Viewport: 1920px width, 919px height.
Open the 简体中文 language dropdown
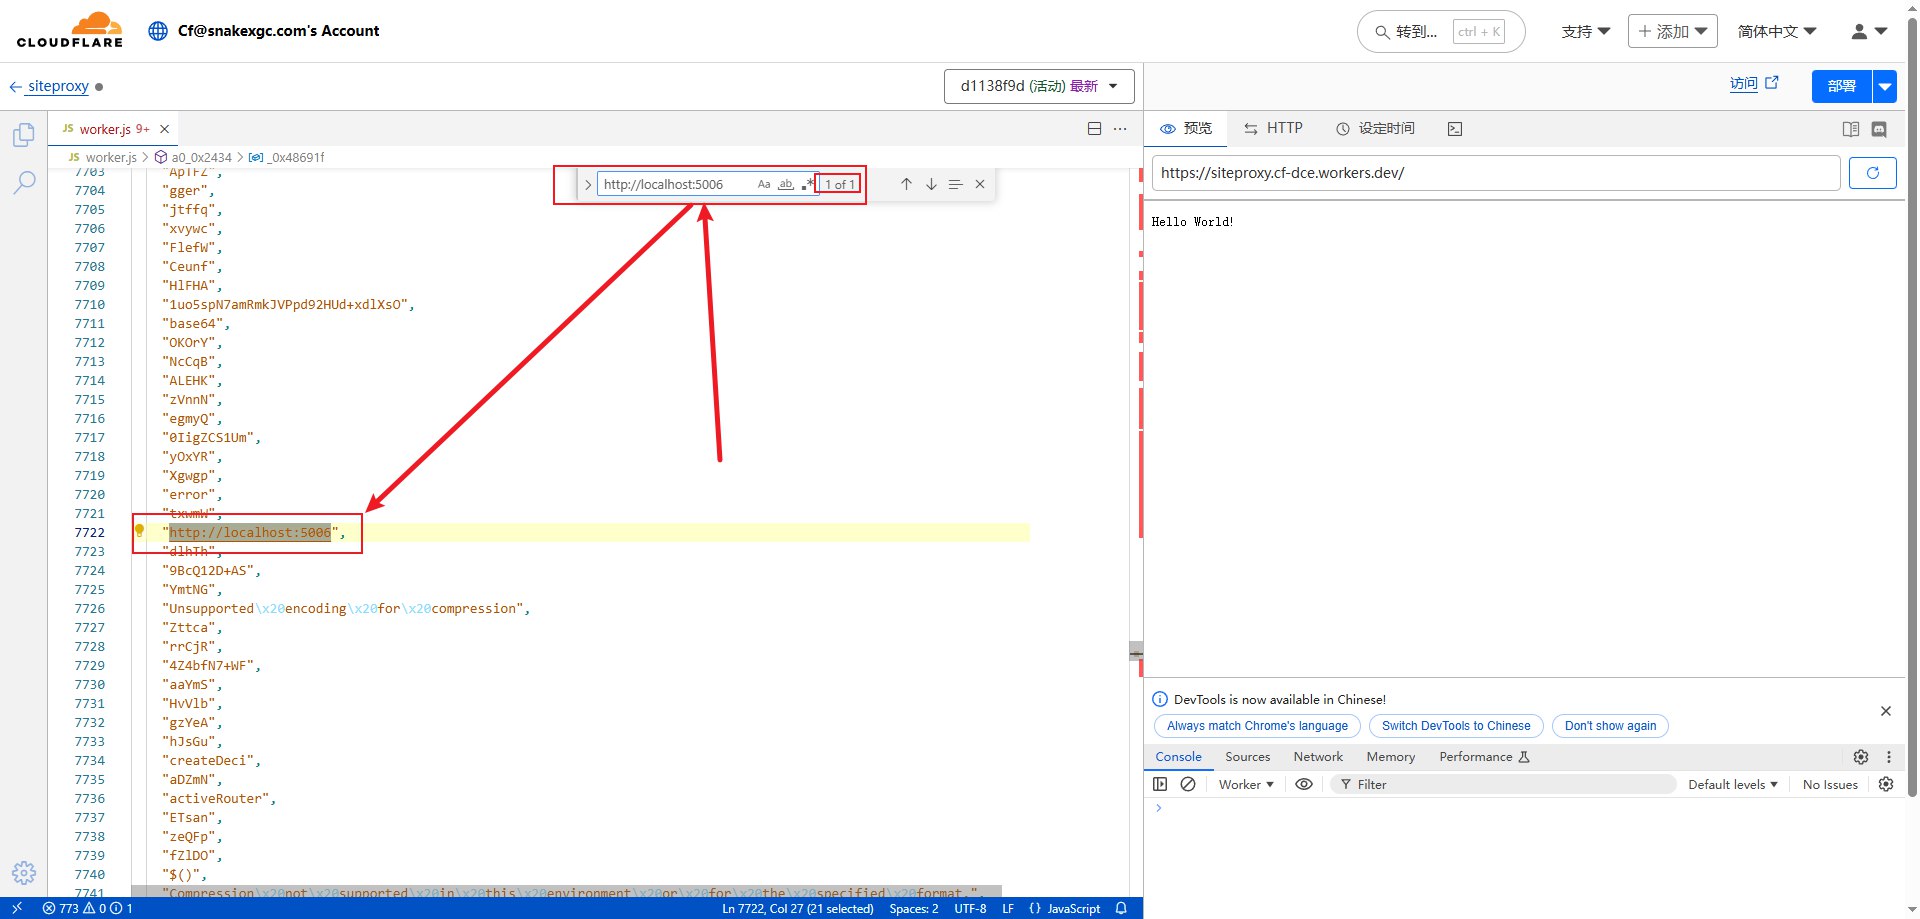pyautogui.click(x=1777, y=31)
